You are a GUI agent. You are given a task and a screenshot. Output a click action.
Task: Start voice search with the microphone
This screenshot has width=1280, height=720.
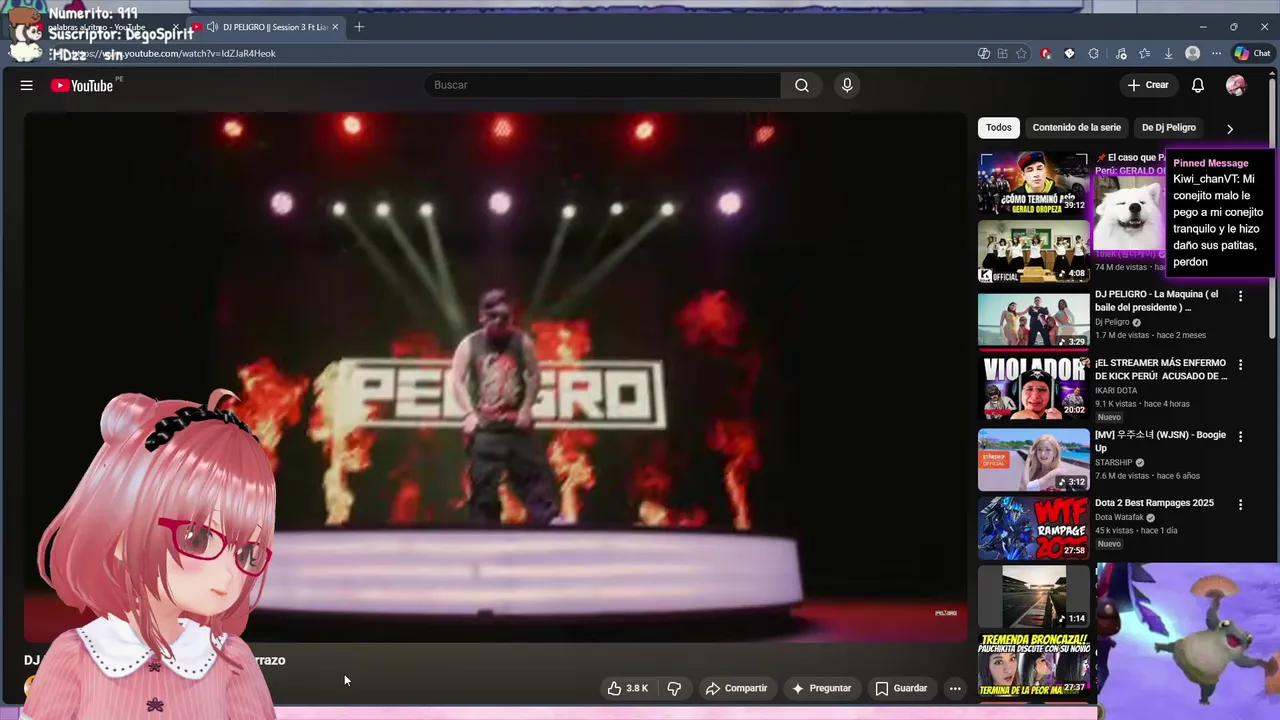coord(847,85)
